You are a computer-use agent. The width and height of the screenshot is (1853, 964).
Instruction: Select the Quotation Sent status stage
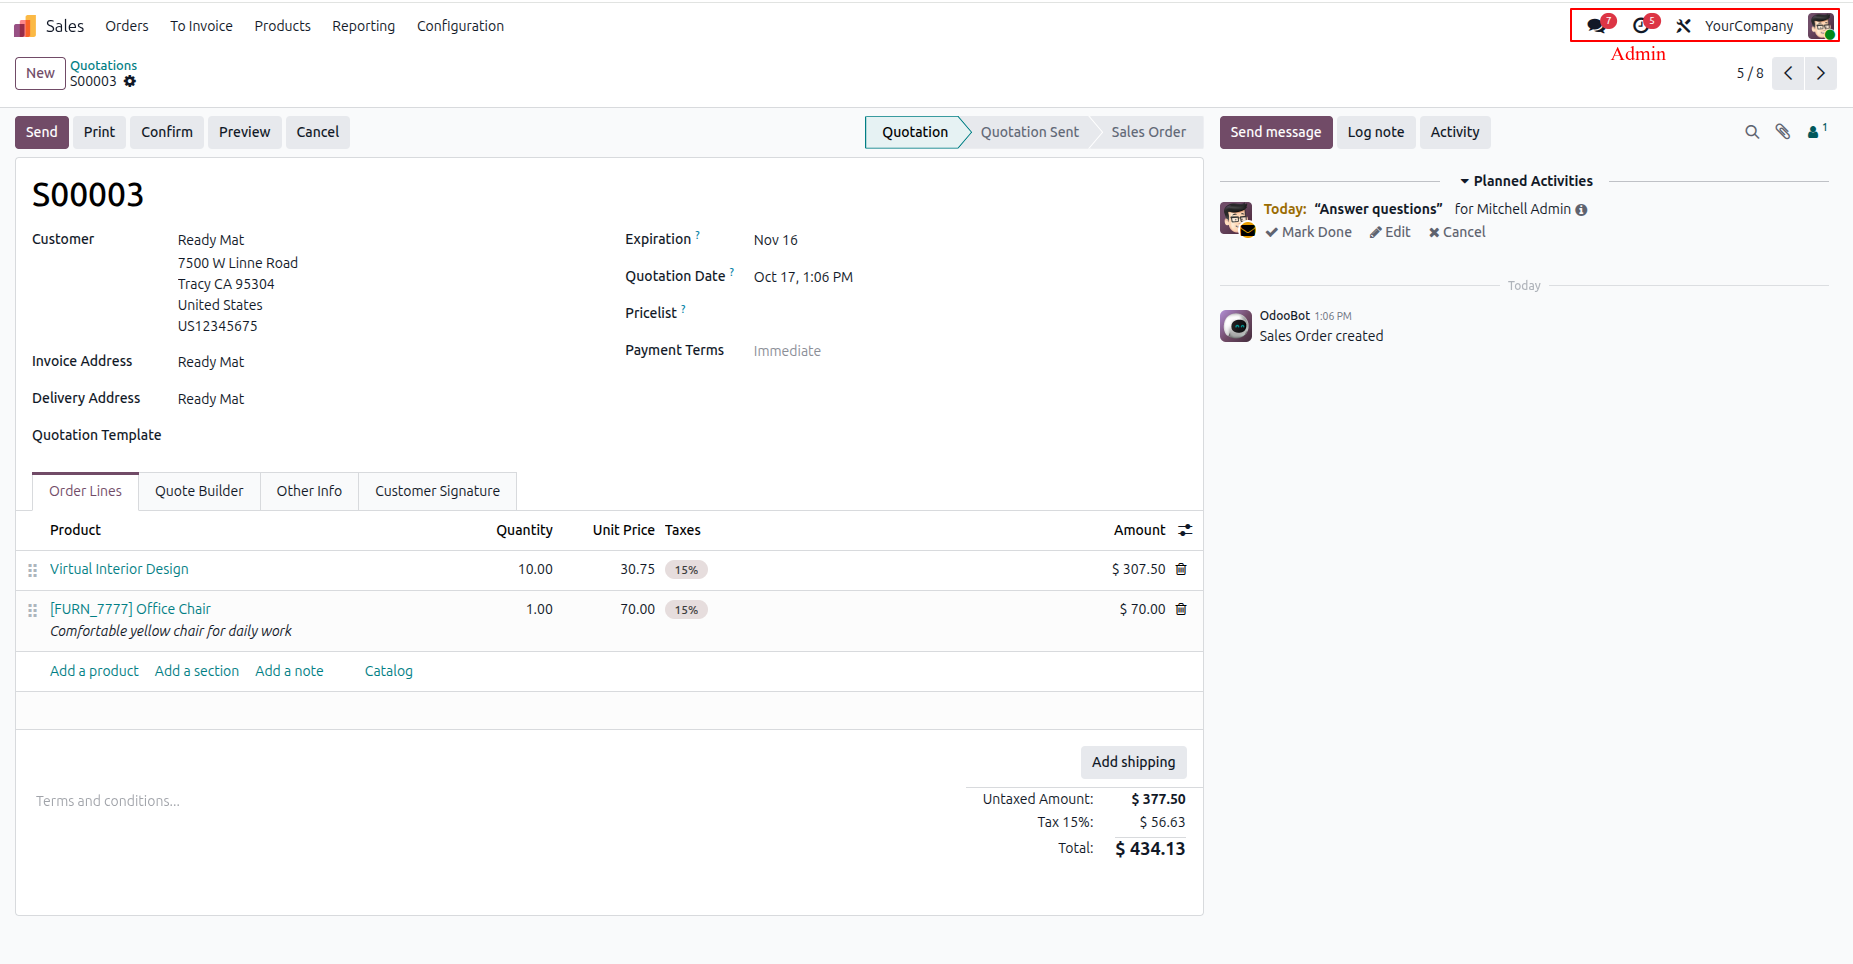(1029, 132)
